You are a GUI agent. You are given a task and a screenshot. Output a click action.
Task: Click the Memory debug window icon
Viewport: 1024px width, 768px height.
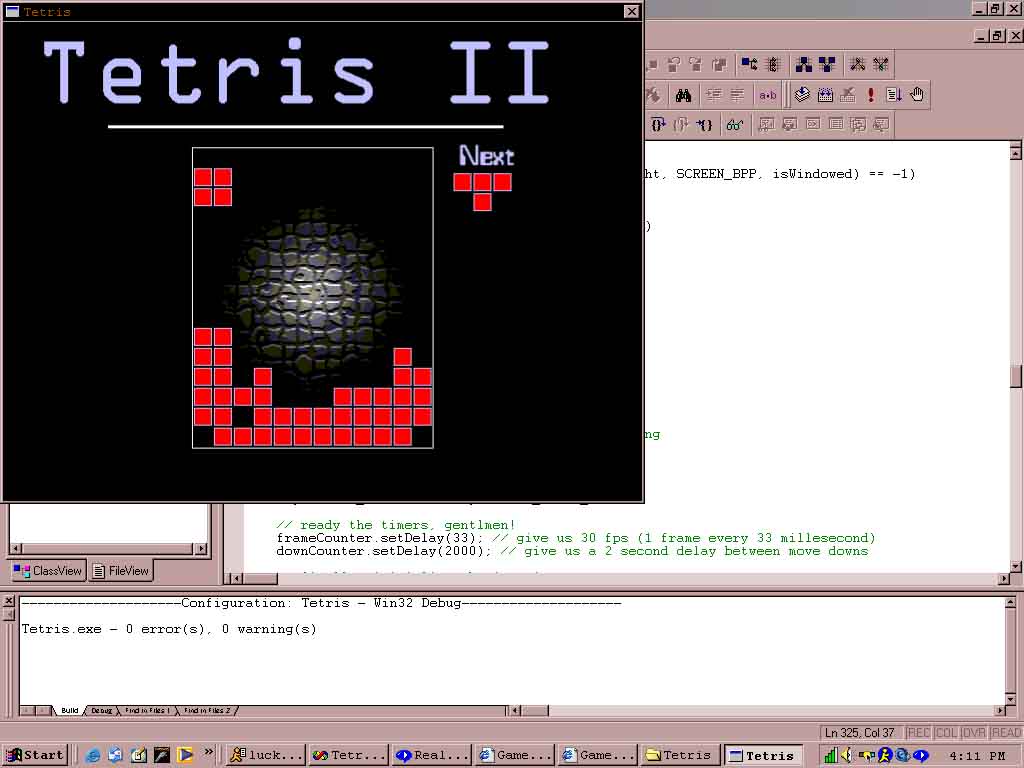point(836,124)
